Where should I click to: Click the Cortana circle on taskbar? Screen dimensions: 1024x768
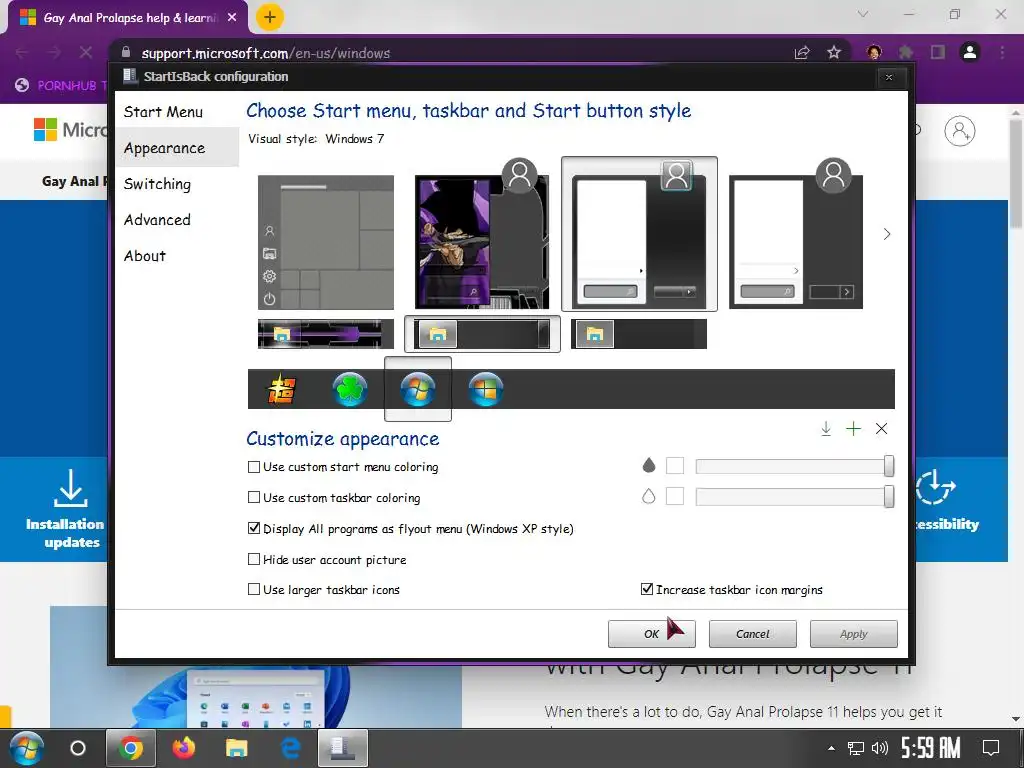[x=78, y=748]
